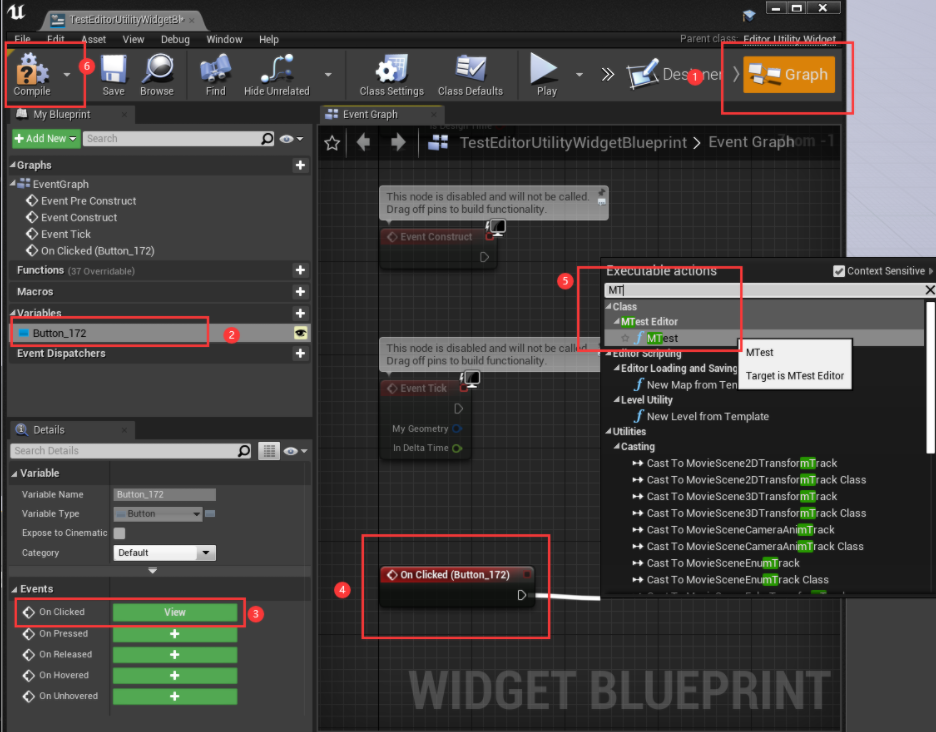Add a new event dispatcher plus button
Screen dimensions: 936x732
point(300,353)
